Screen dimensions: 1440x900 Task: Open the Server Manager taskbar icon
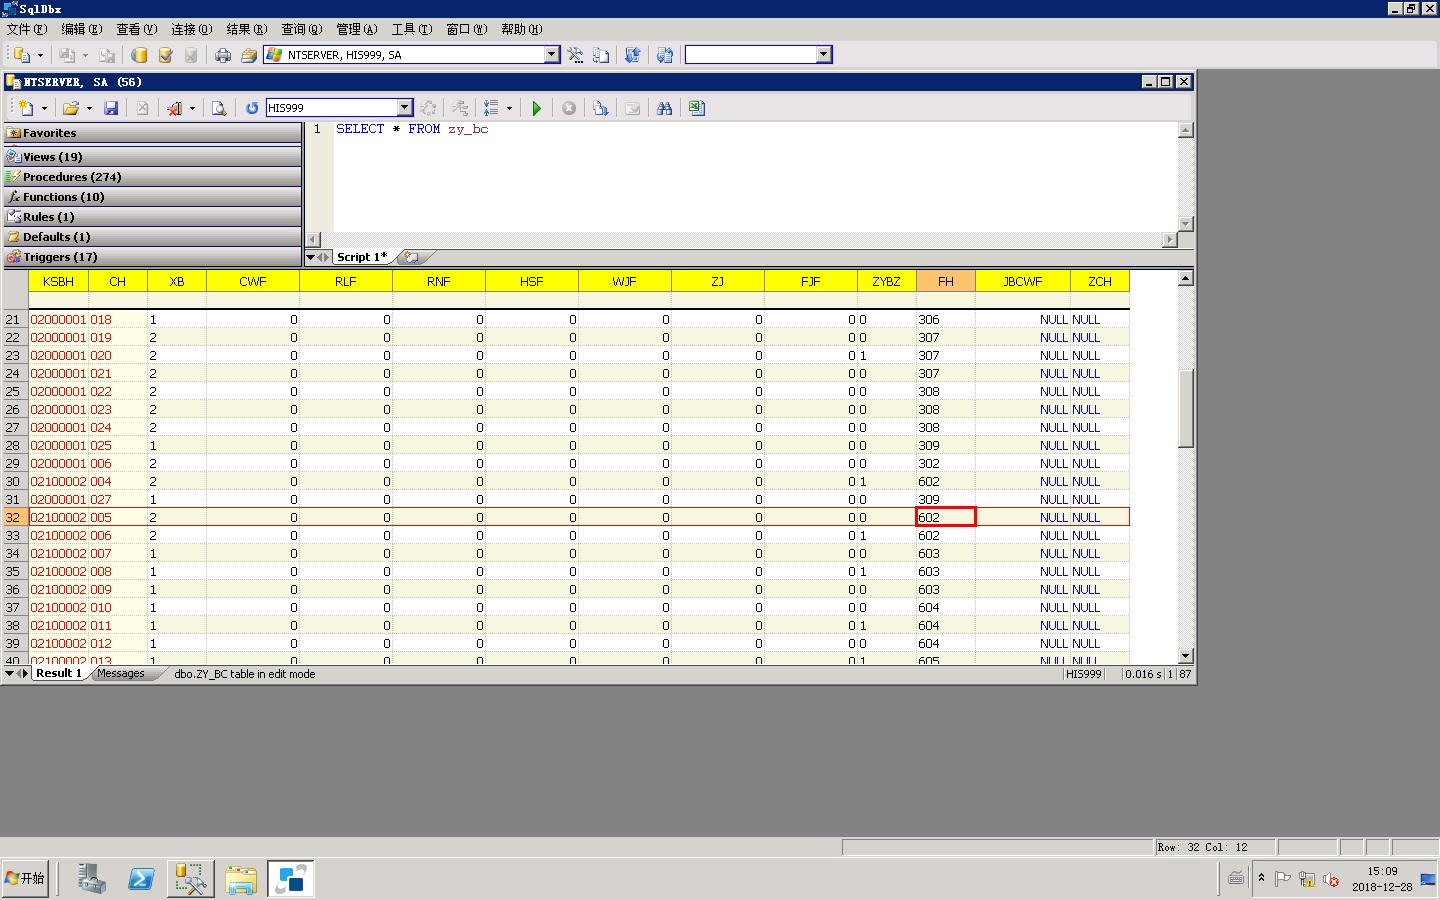click(x=91, y=879)
